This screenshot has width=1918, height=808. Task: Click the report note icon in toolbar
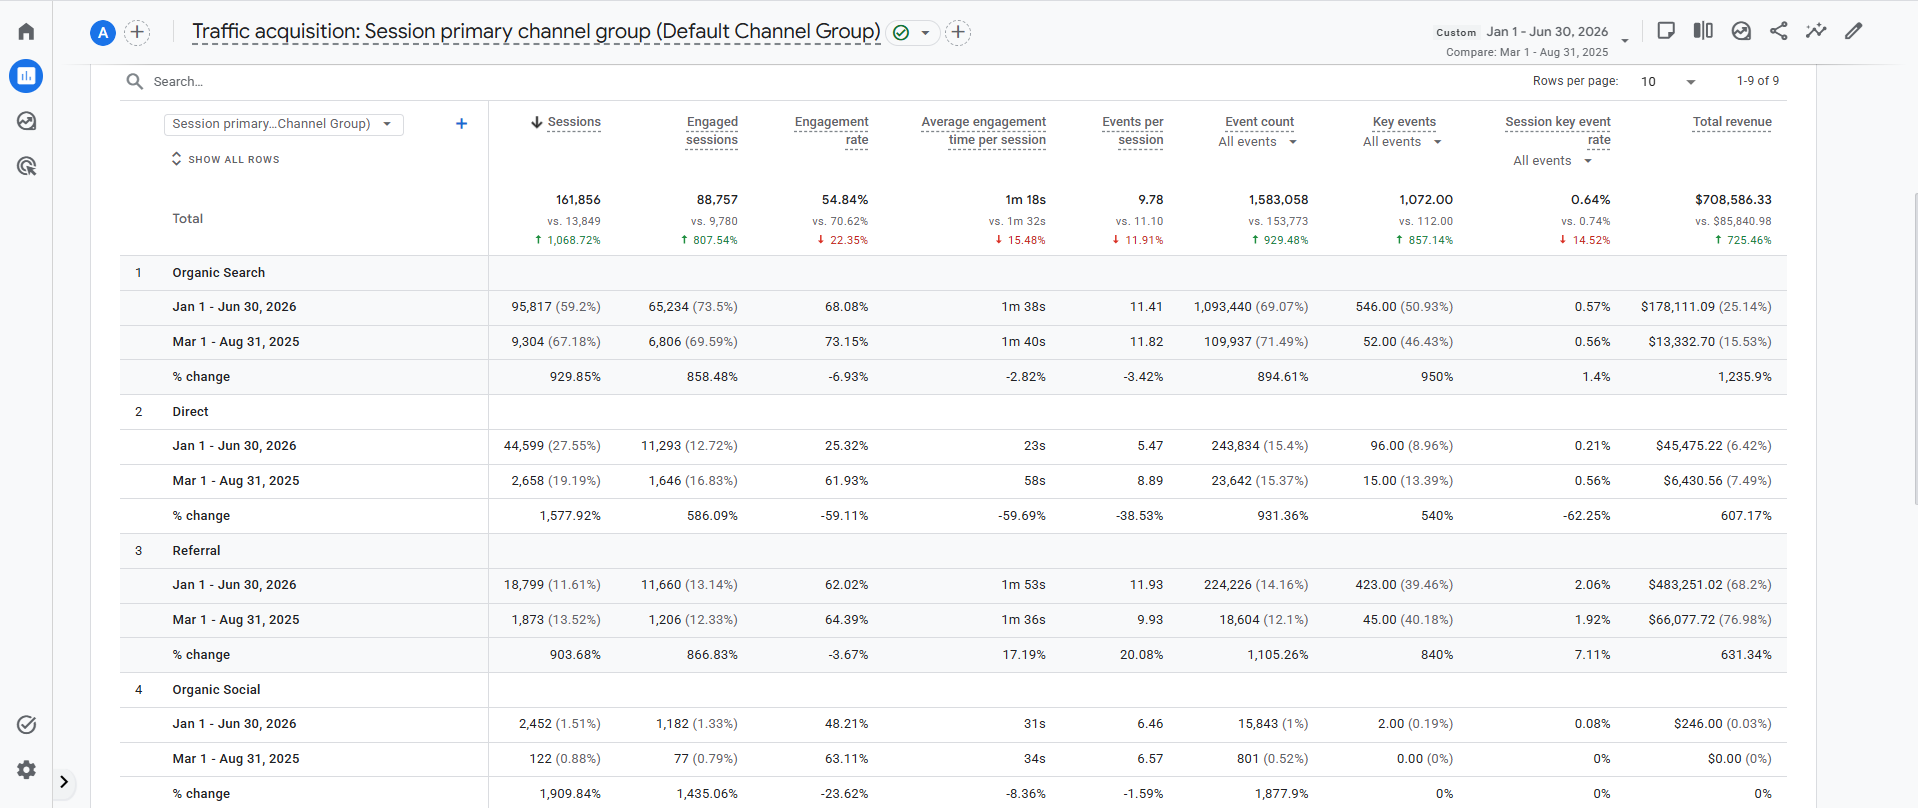coord(1666,31)
